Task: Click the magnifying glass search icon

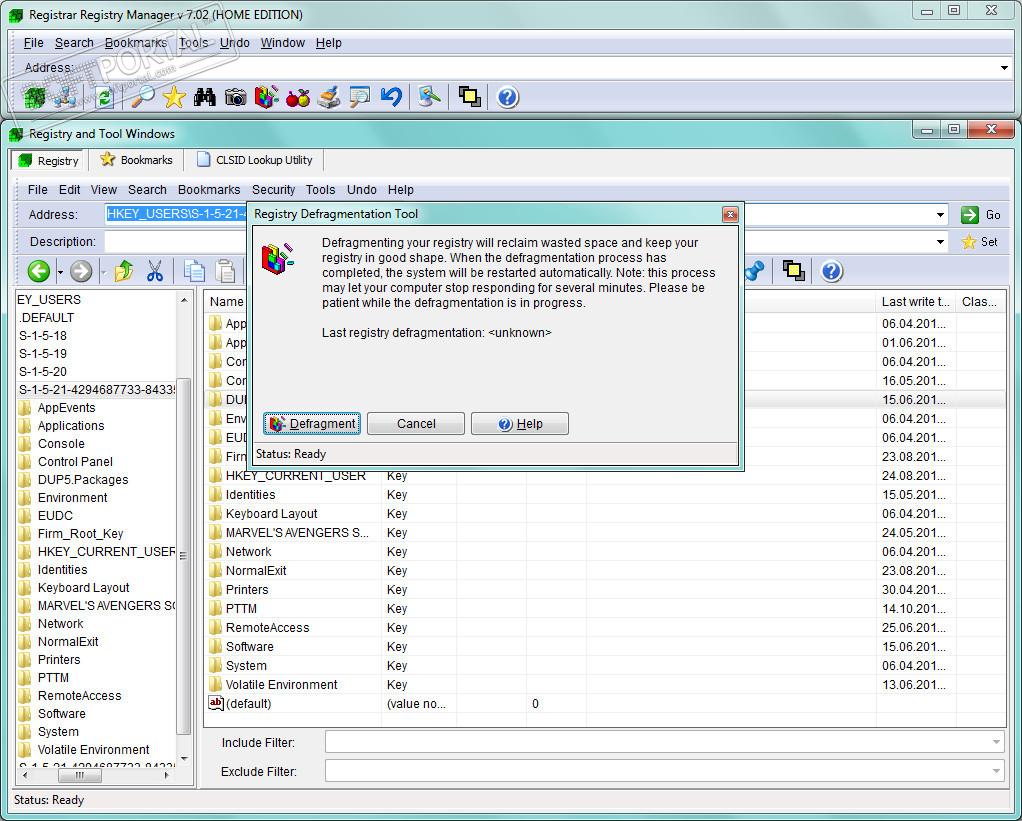Action: pos(142,98)
